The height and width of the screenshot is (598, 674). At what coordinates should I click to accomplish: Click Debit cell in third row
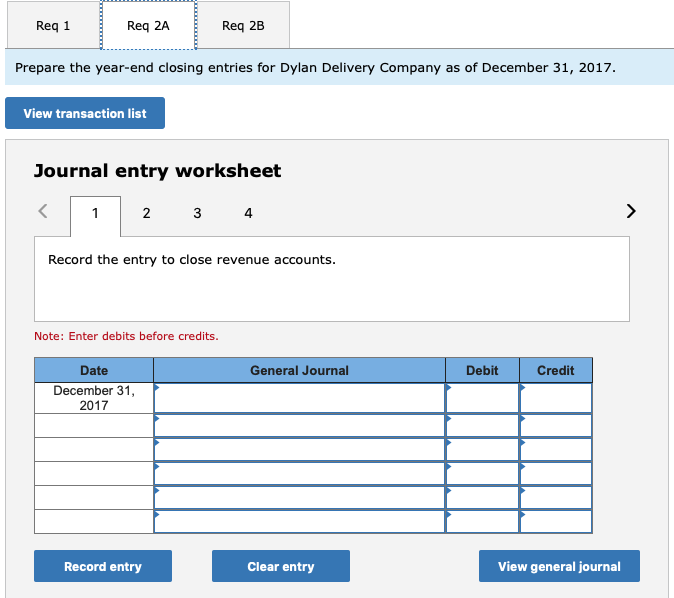[482, 450]
